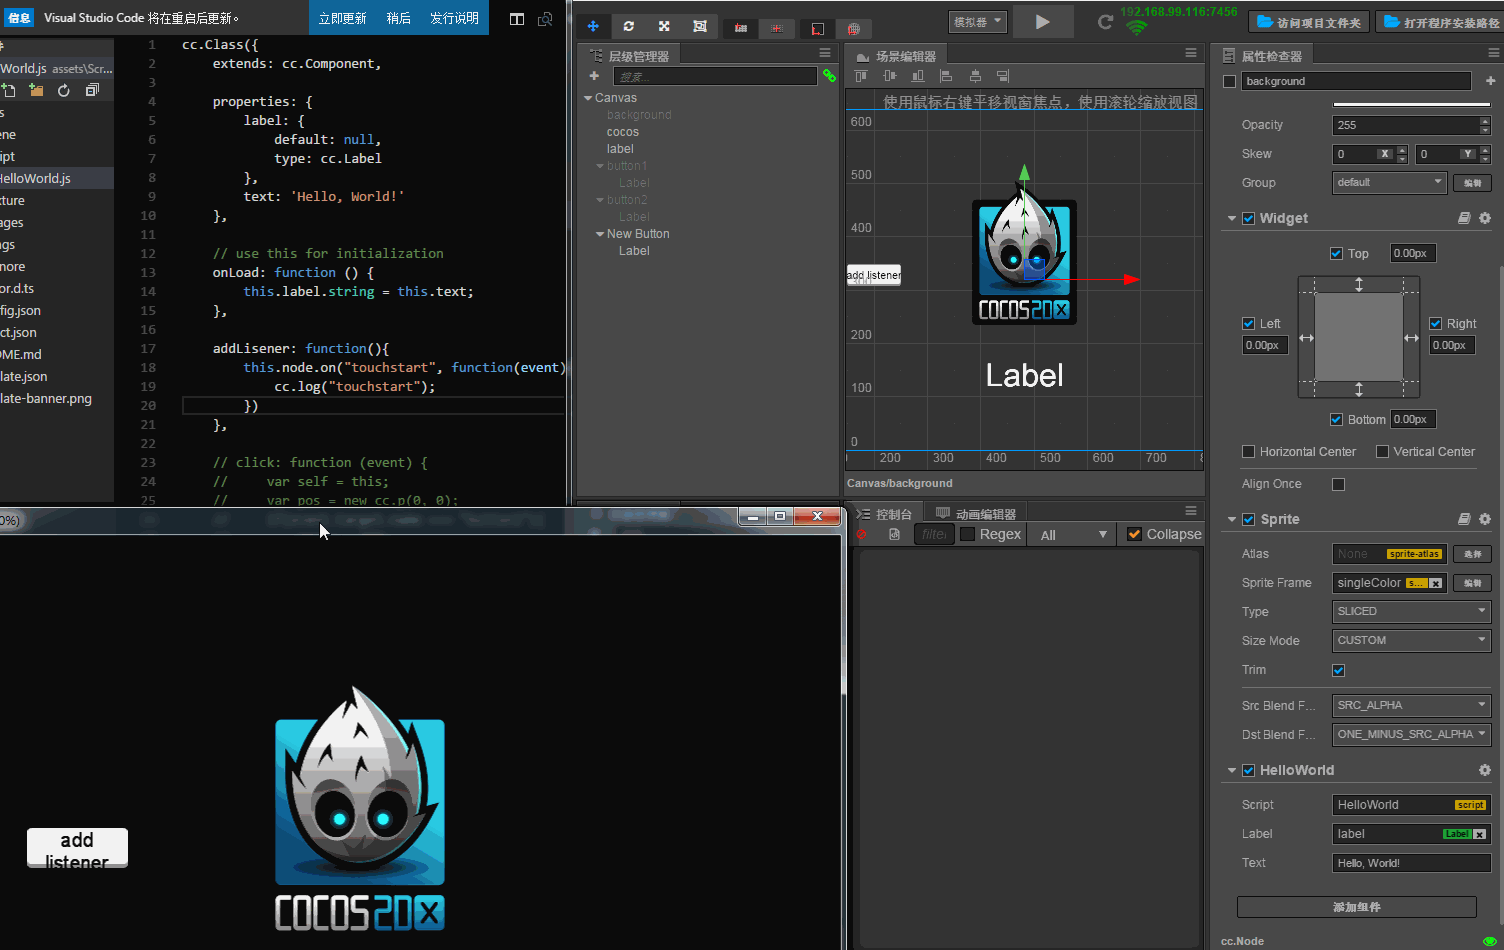Enable the Horizontal Center checkbox
Screen dimensions: 1504x950
tap(1248, 452)
